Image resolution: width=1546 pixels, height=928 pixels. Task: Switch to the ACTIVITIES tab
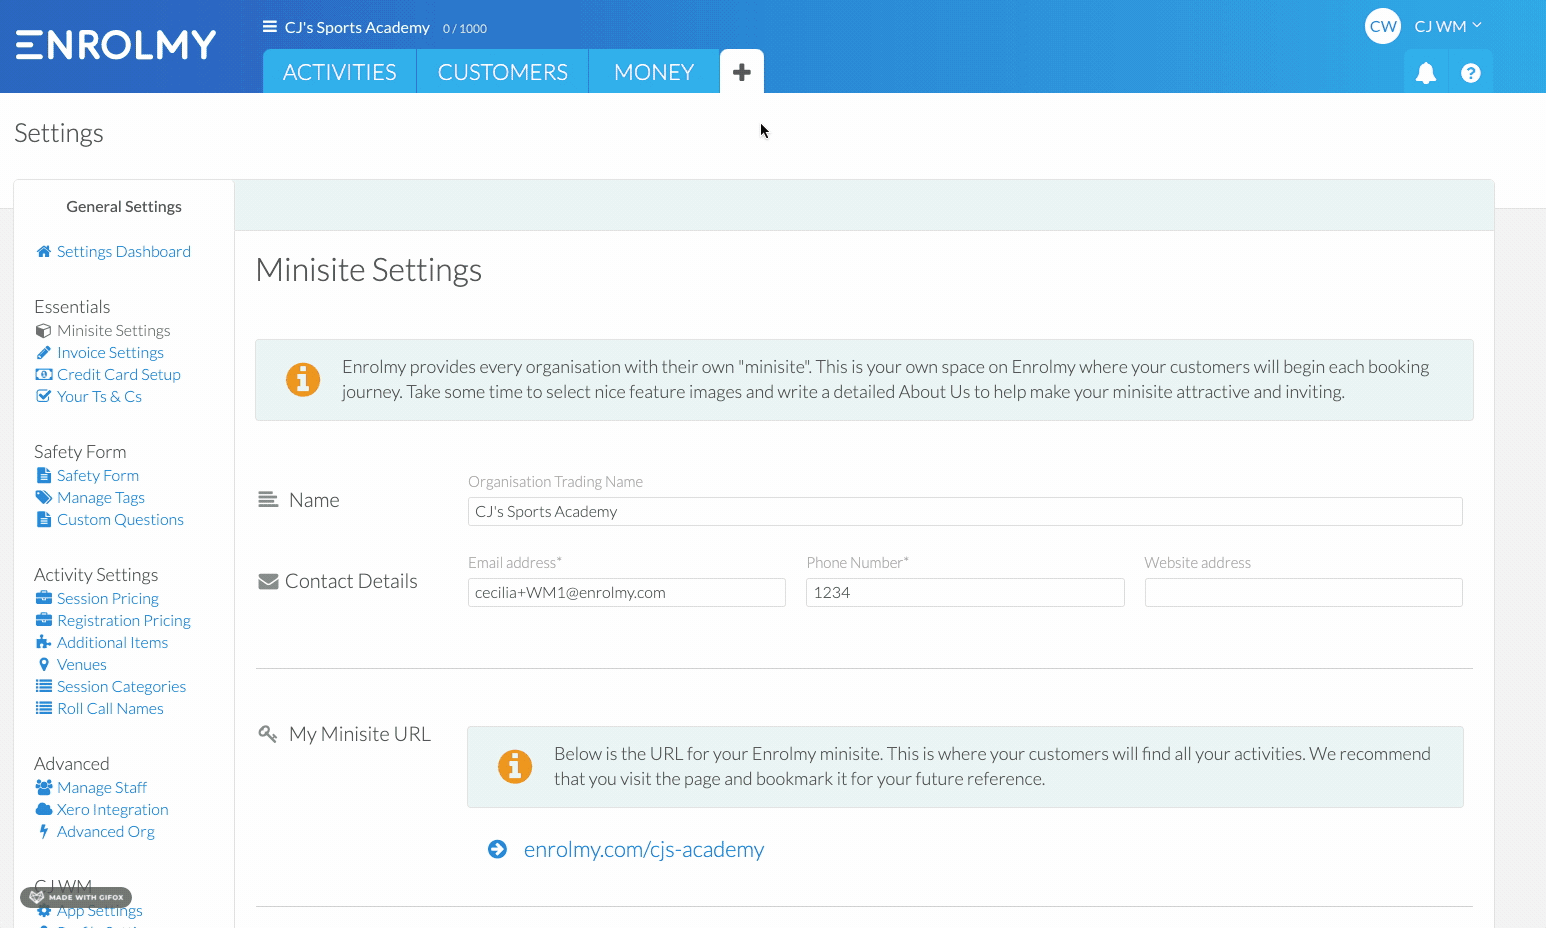(x=340, y=72)
